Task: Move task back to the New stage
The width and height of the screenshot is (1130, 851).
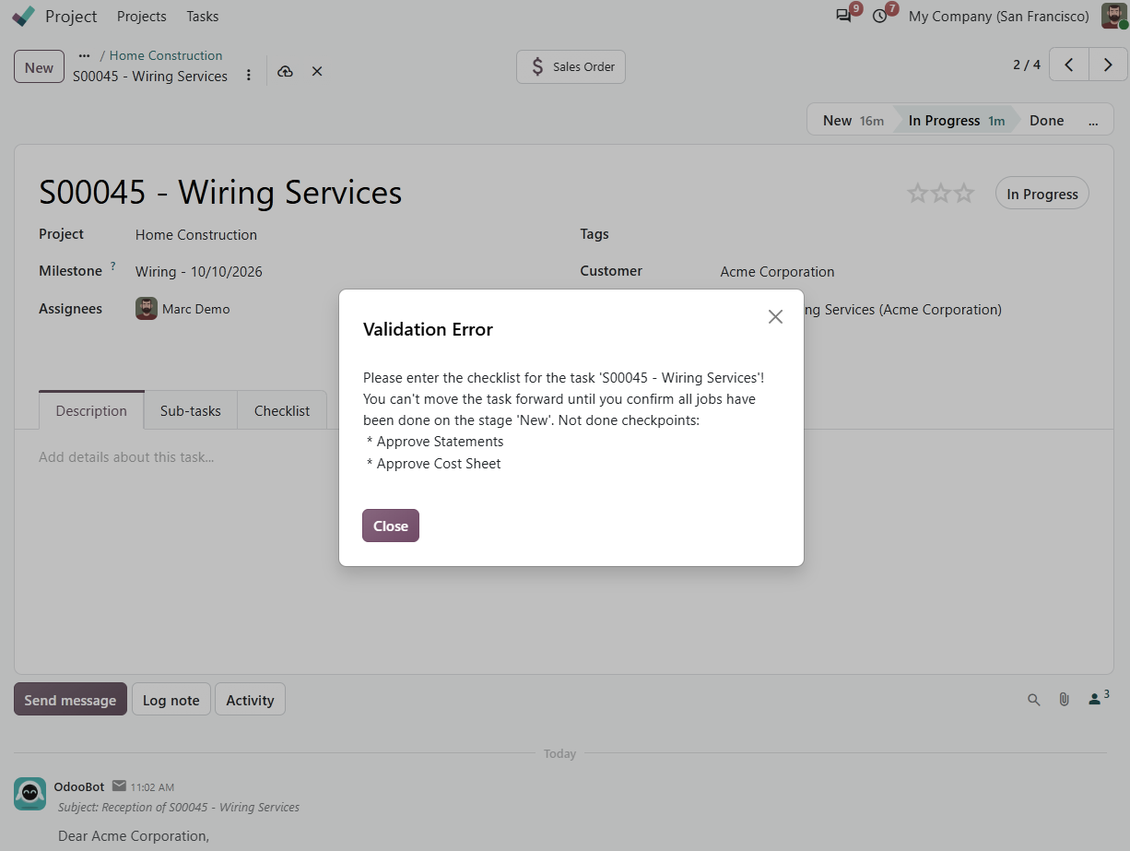Action: (x=853, y=120)
